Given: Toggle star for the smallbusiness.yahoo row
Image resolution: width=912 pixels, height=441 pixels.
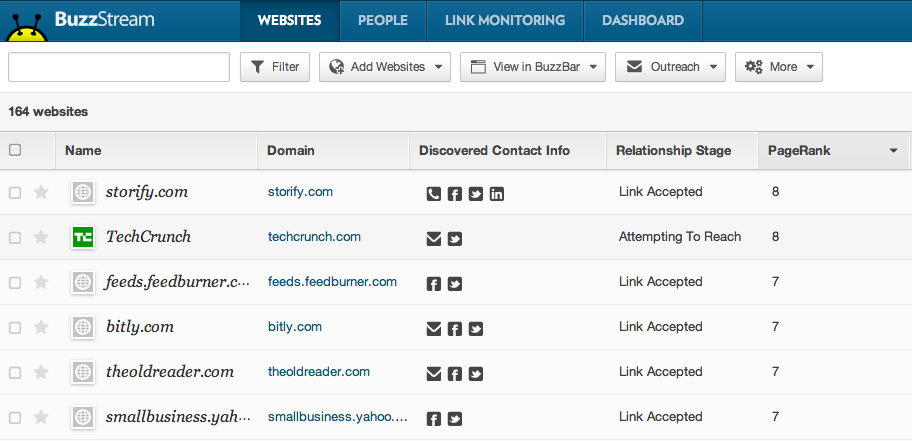Looking at the screenshot, I should point(41,417).
